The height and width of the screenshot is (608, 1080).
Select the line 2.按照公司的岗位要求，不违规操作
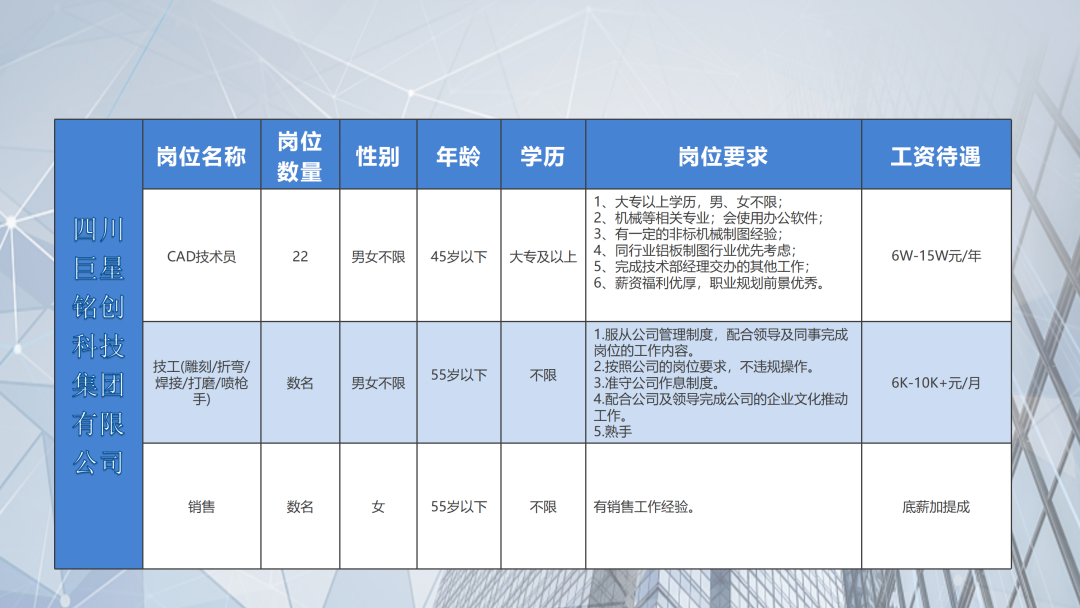tap(706, 367)
